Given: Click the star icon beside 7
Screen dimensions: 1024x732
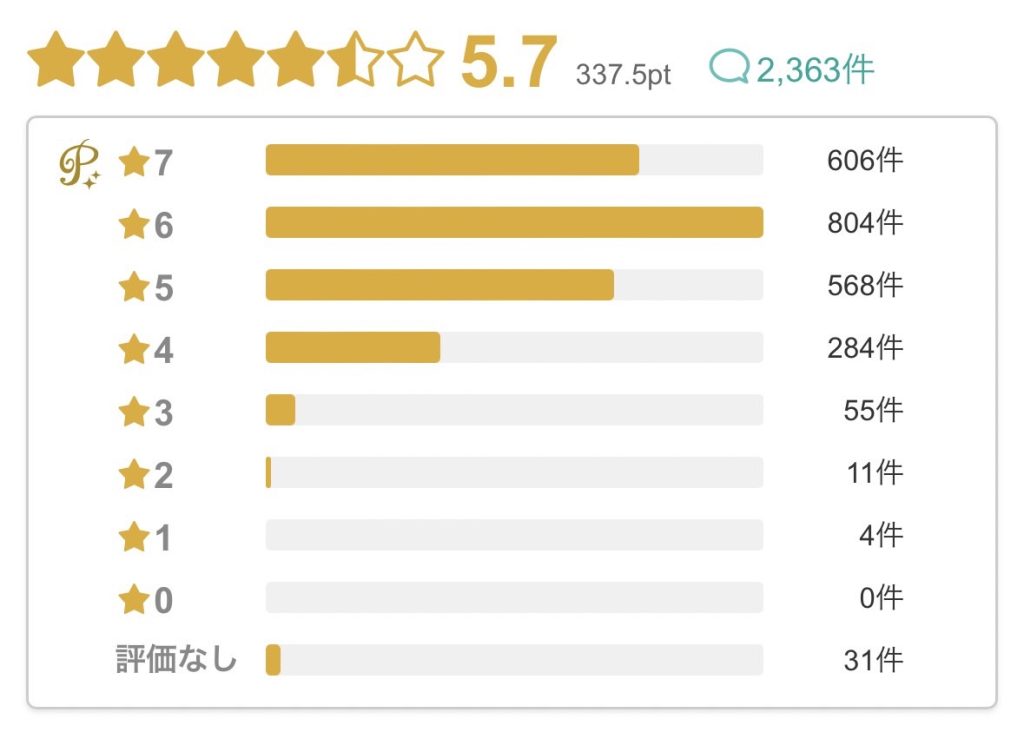Looking at the screenshot, I should point(134,161).
